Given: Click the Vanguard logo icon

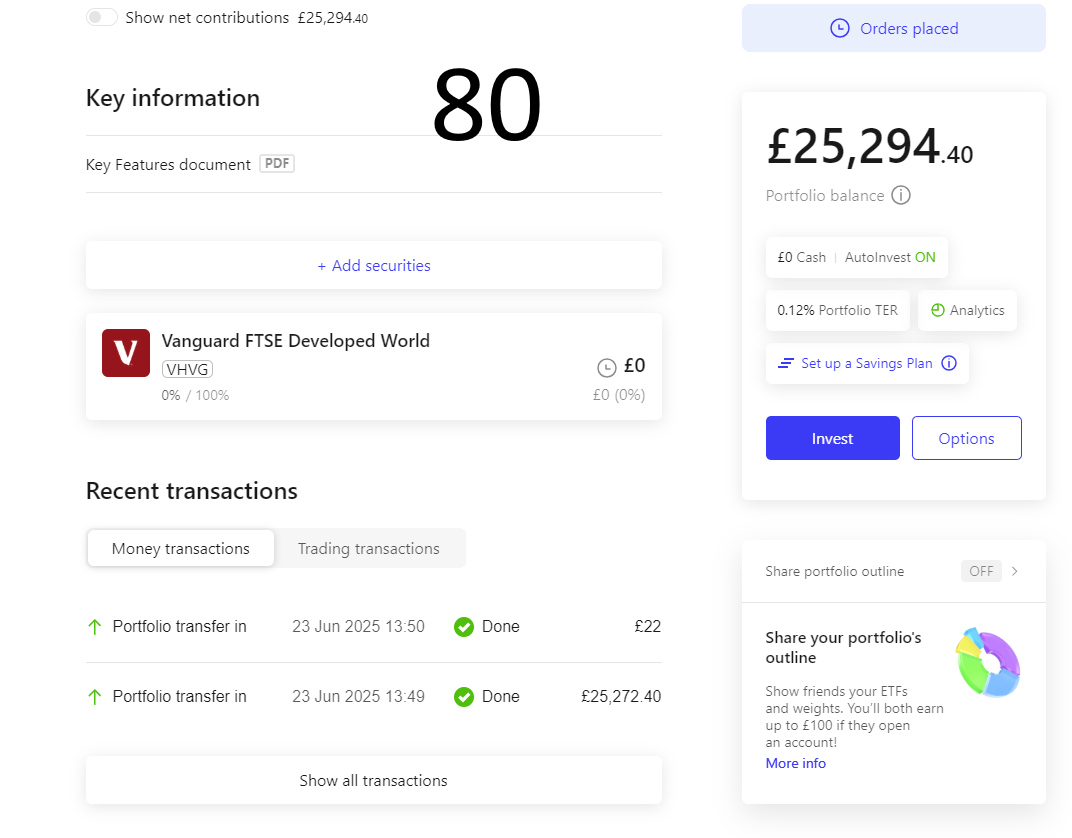Looking at the screenshot, I should [x=126, y=353].
